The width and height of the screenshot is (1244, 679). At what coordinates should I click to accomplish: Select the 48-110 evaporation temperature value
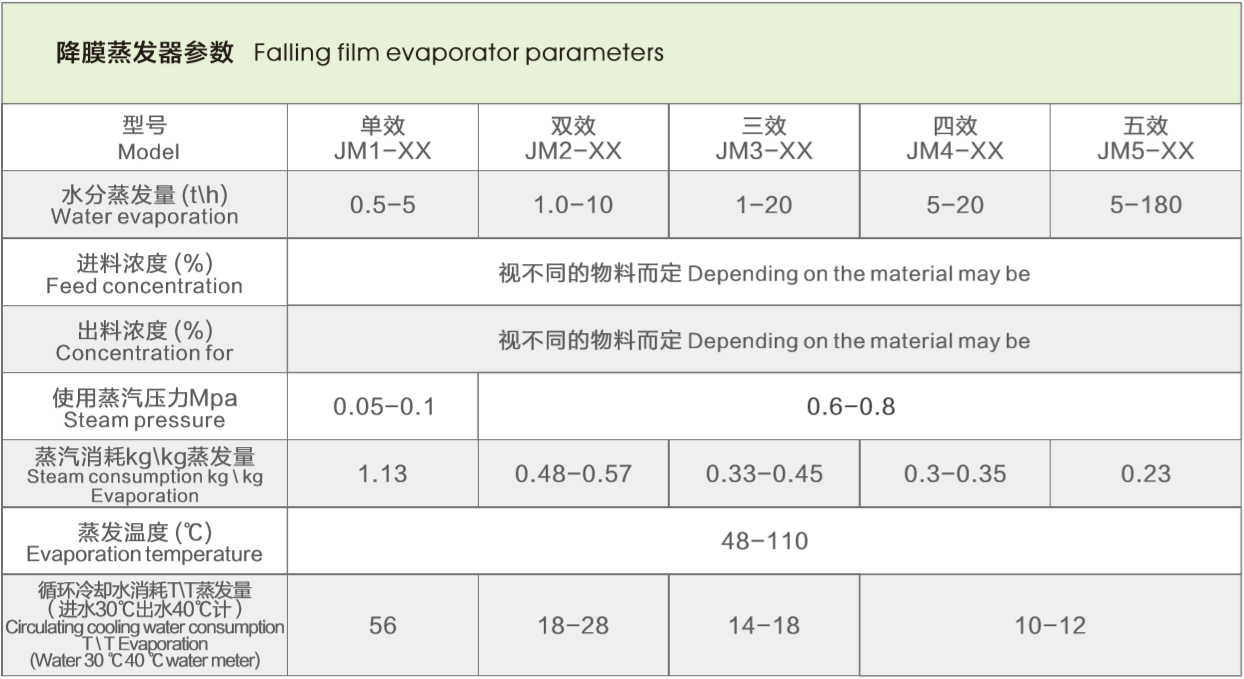click(x=764, y=542)
